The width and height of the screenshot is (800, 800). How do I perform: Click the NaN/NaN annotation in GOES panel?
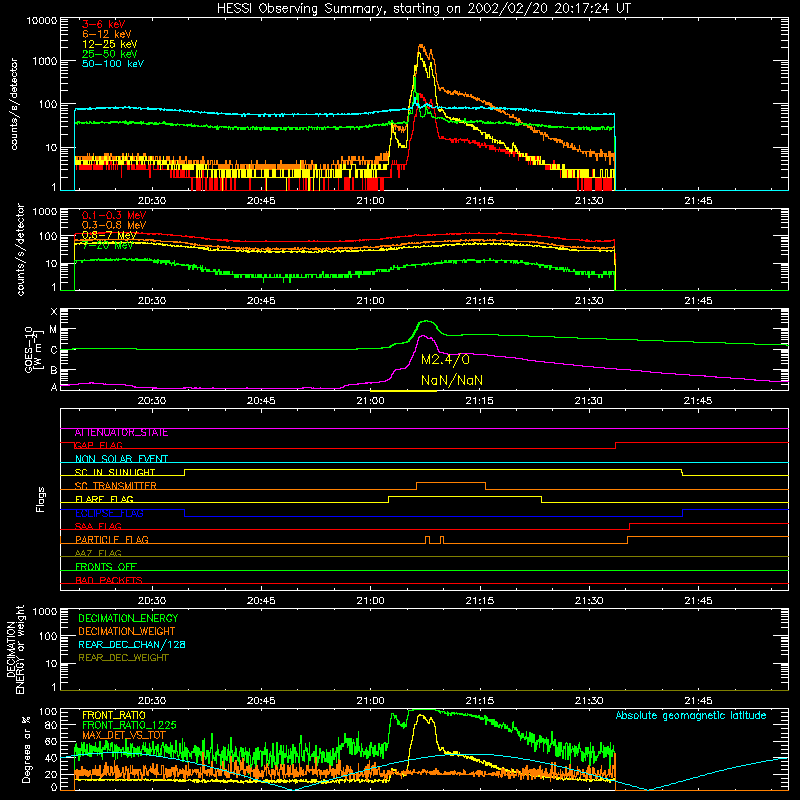(452, 380)
